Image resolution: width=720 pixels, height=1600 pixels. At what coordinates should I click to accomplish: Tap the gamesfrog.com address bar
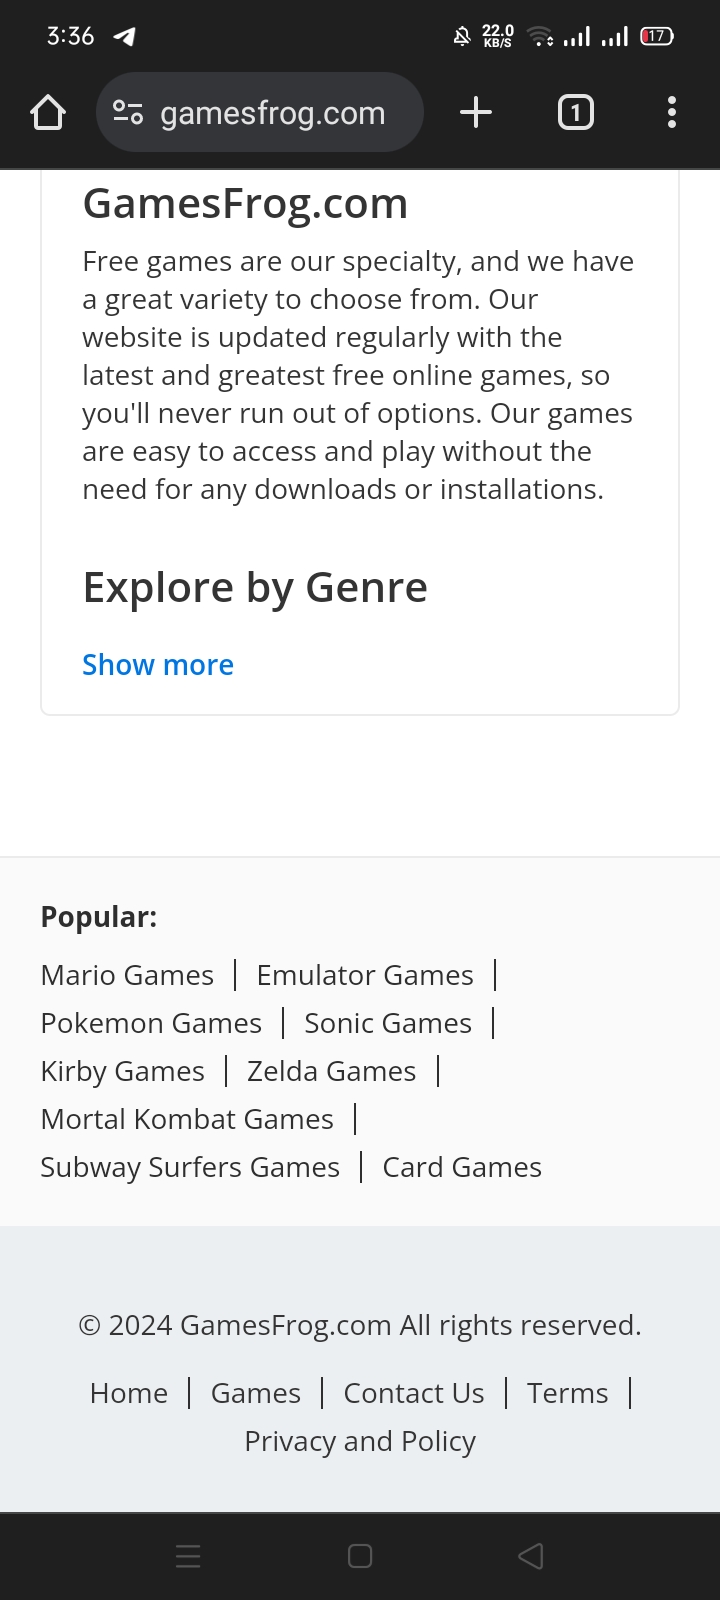point(272,113)
